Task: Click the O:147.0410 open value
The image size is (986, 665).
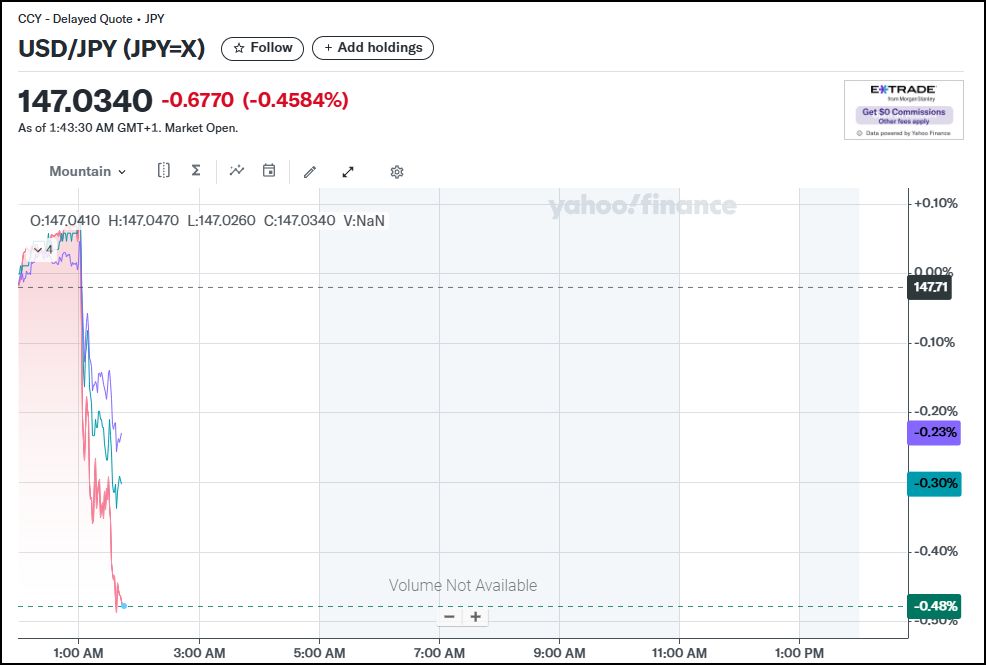Action: [65, 221]
